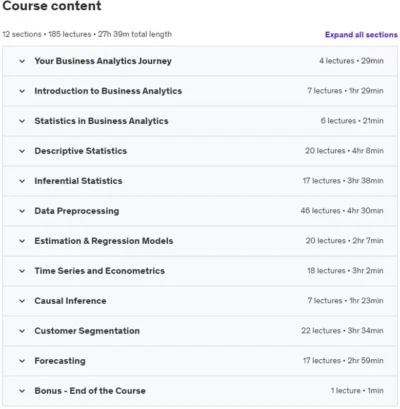Image resolution: width=400 pixels, height=409 pixels.
Task: Click the Forecasting section title
Action: [60, 361]
